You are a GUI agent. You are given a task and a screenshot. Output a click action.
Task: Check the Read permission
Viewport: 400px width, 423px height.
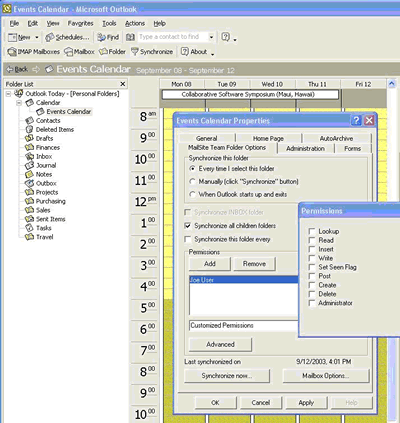312,240
